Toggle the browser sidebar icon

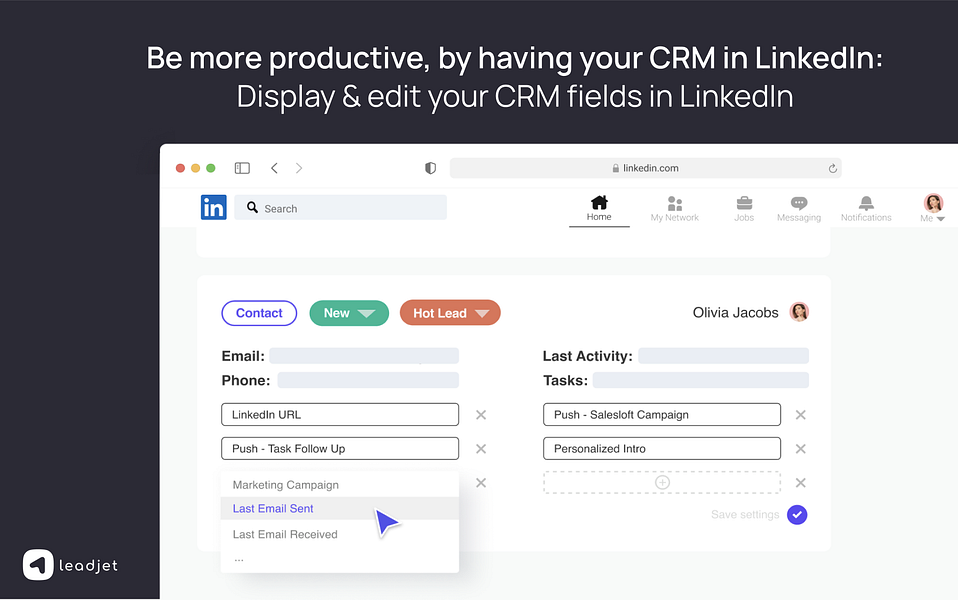tap(242, 168)
